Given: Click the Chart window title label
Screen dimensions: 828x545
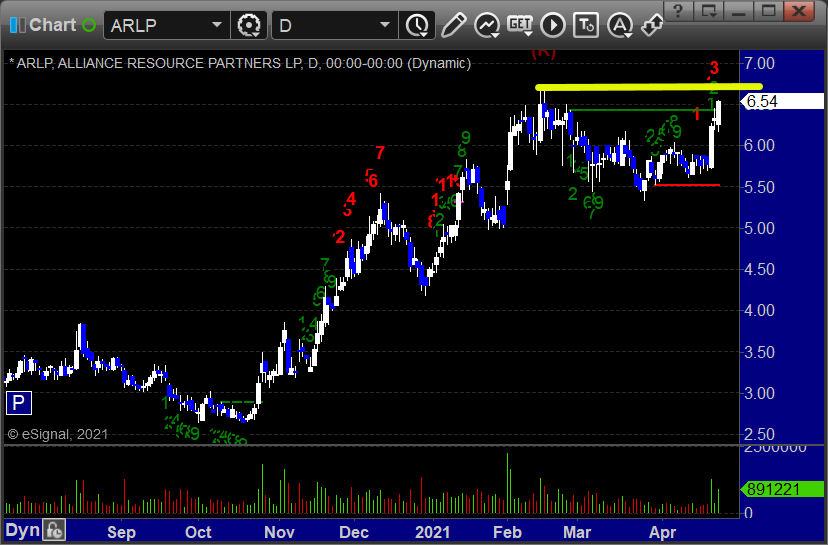Looking at the screenshot, I should pyautogui.click(x=53, y=25).
